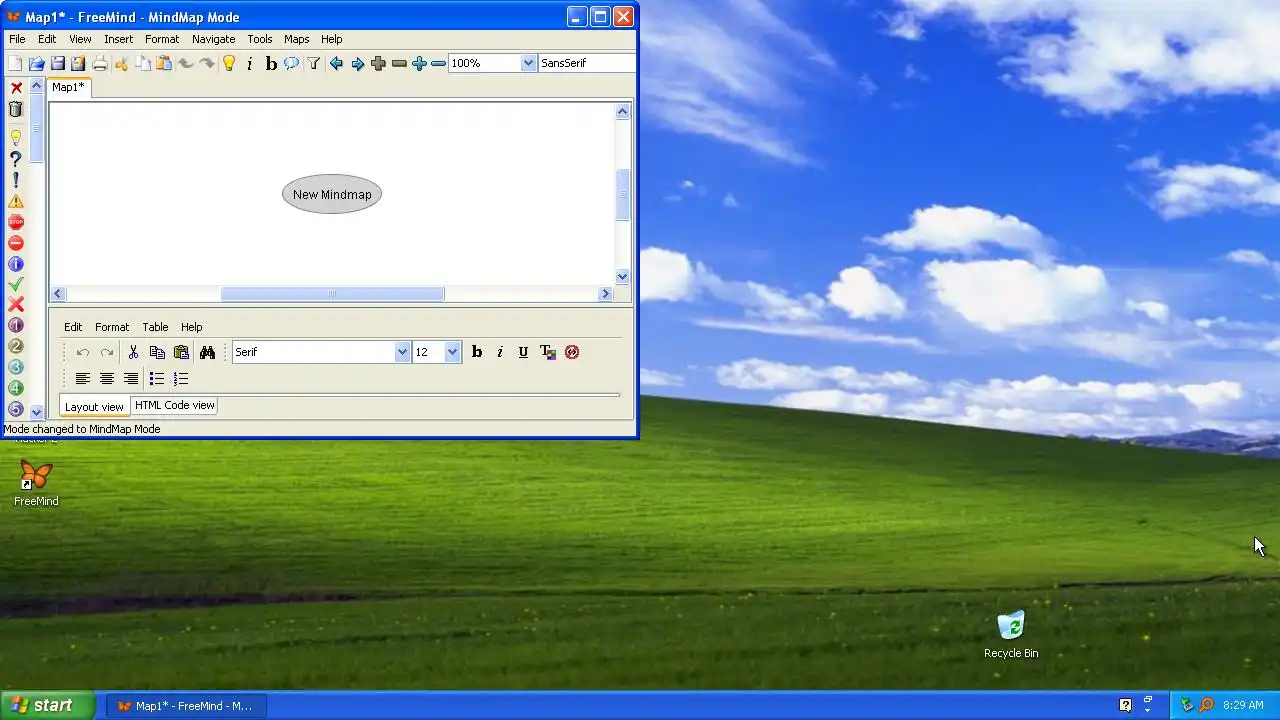This screenshot has height=720, width=1280.
Task: Pick text color in the note editor
Action: pos(547,352)
